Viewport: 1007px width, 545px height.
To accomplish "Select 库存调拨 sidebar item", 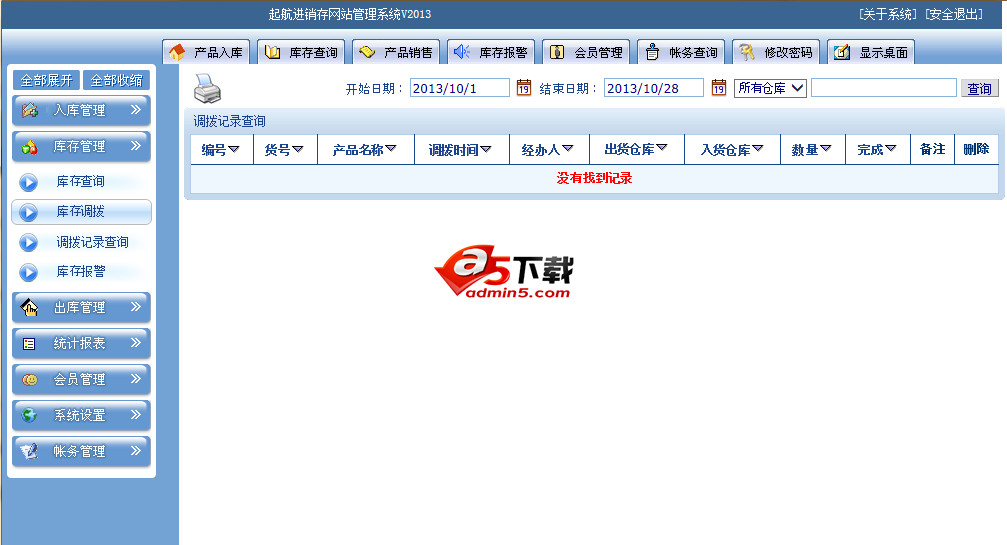I will click(82, 212).
